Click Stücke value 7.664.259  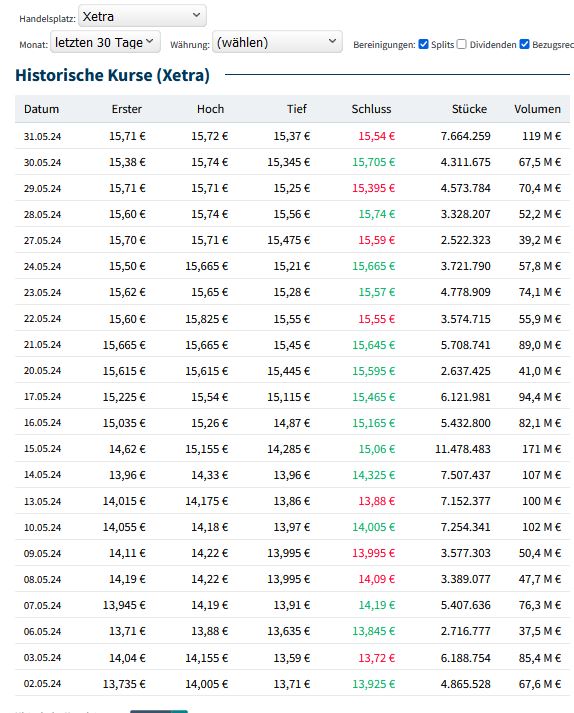(465, 136)
